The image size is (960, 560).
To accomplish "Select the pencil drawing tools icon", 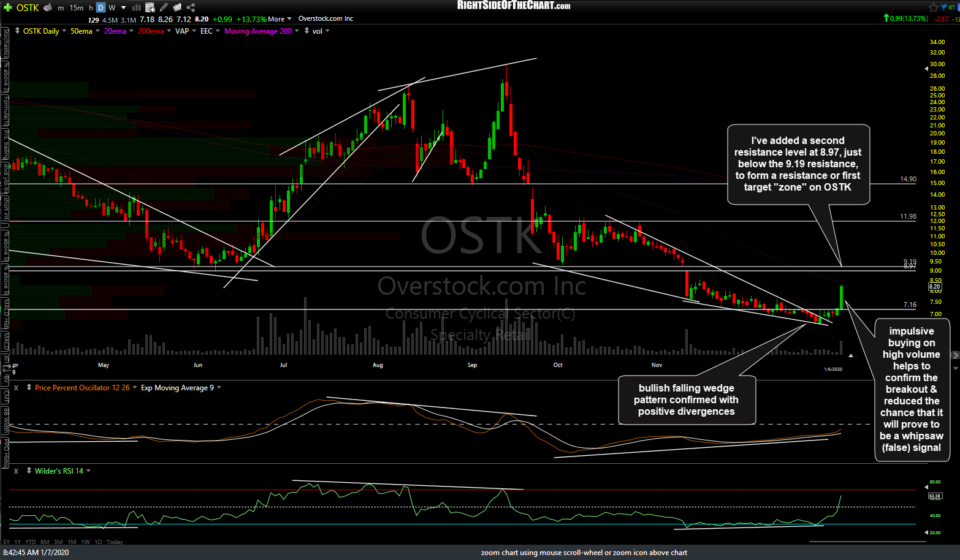I will (163, 7).
